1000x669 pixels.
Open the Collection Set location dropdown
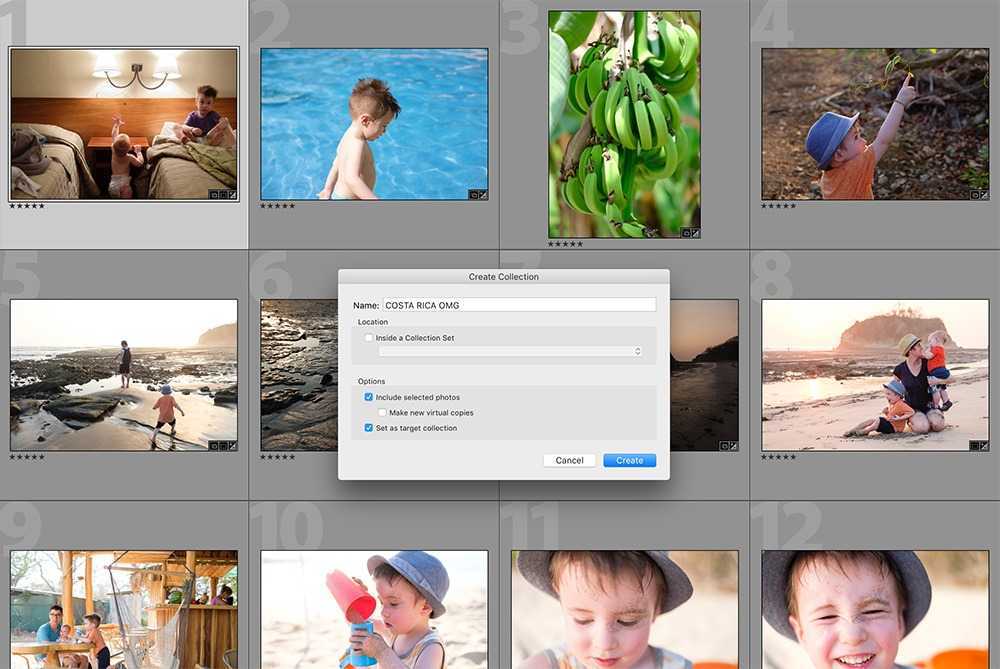coord(510,352)
